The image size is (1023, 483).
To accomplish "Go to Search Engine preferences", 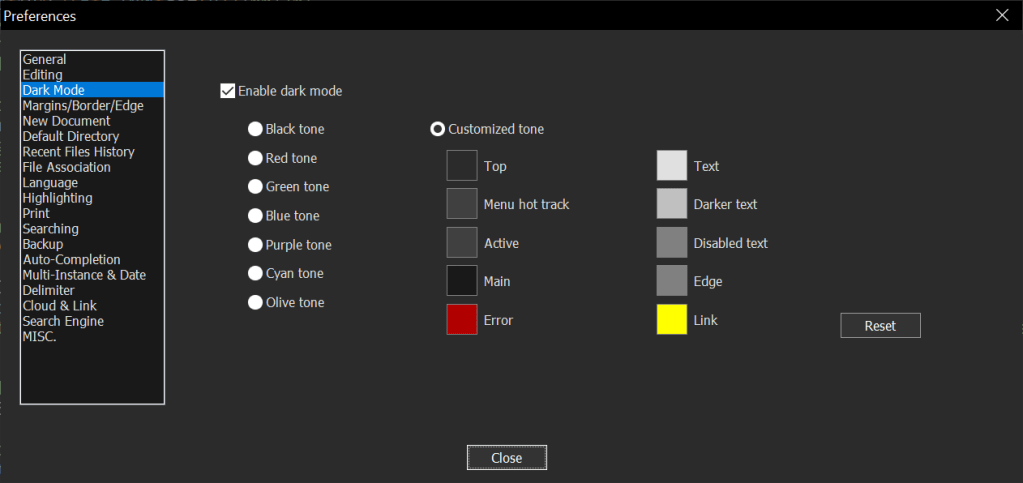I will pos(63,321).
